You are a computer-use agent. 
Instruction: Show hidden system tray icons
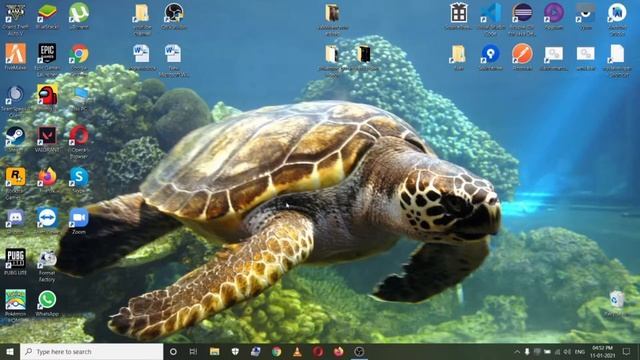pos(517,351)
